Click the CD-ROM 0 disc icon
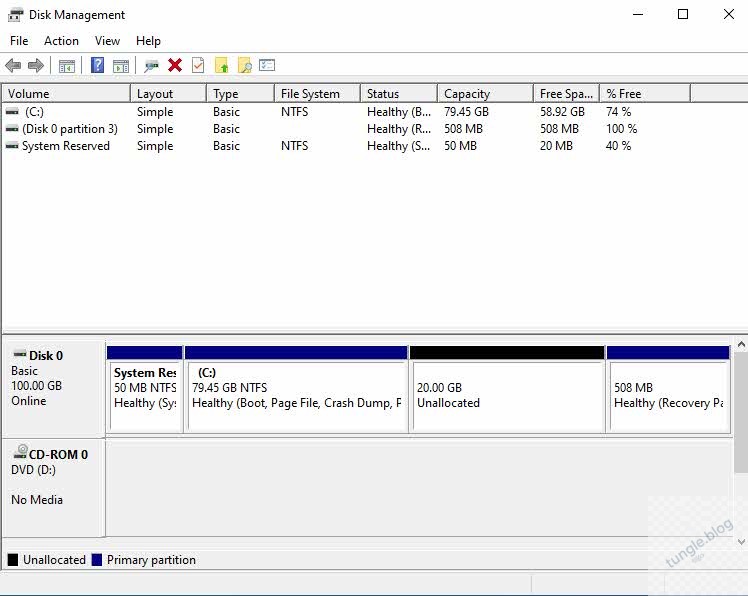The image size is (748, 596). [x=21, y=451]
